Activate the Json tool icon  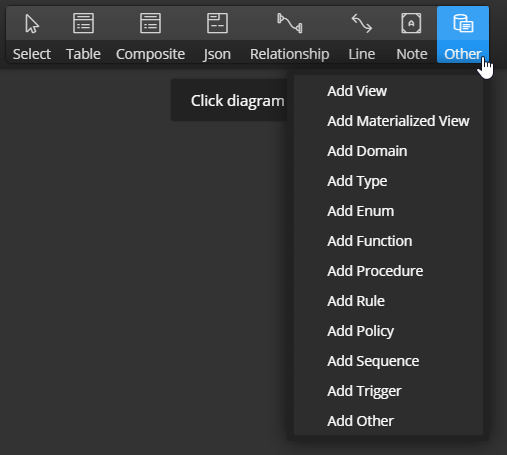[x=217, y=23]
